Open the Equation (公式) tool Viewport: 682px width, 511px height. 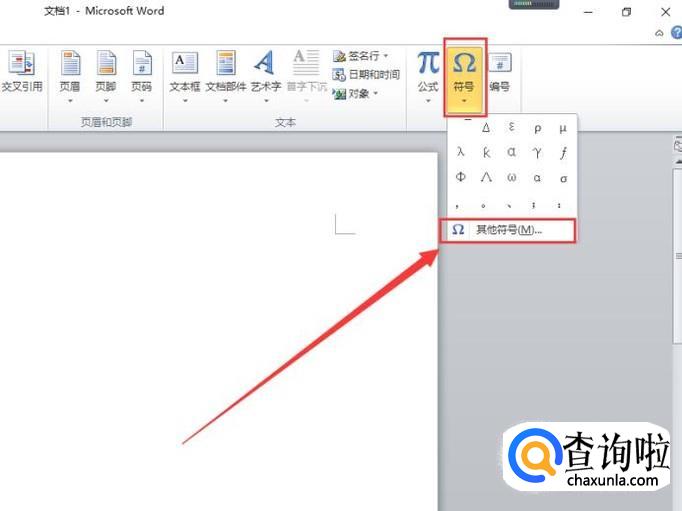(x=428, y=76)
